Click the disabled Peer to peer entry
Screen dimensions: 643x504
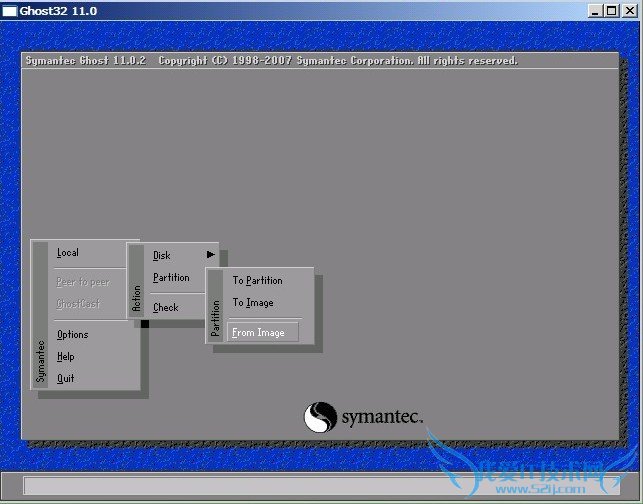83,282
